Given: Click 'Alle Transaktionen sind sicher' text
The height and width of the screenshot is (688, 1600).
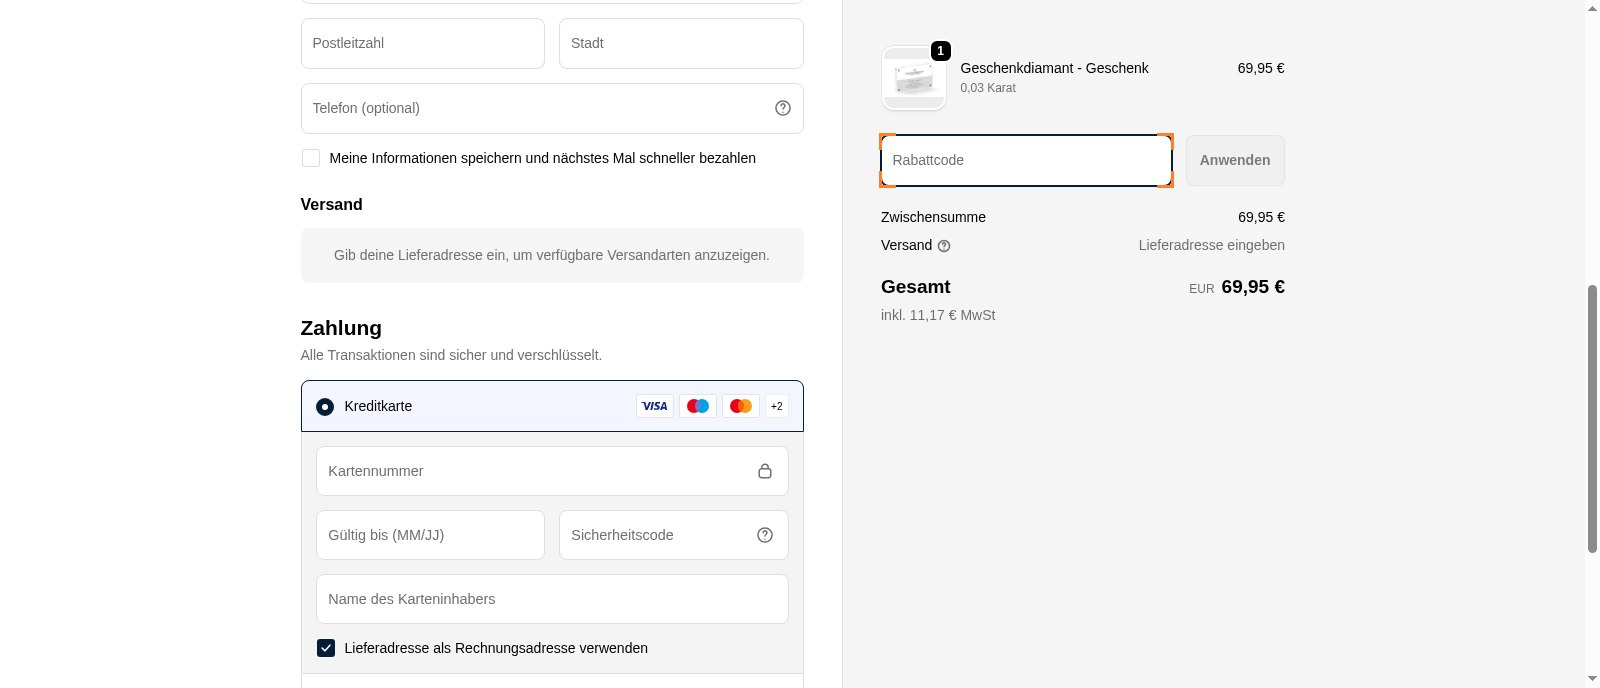Looking at the screenshot, I should [x=451, y=355].
